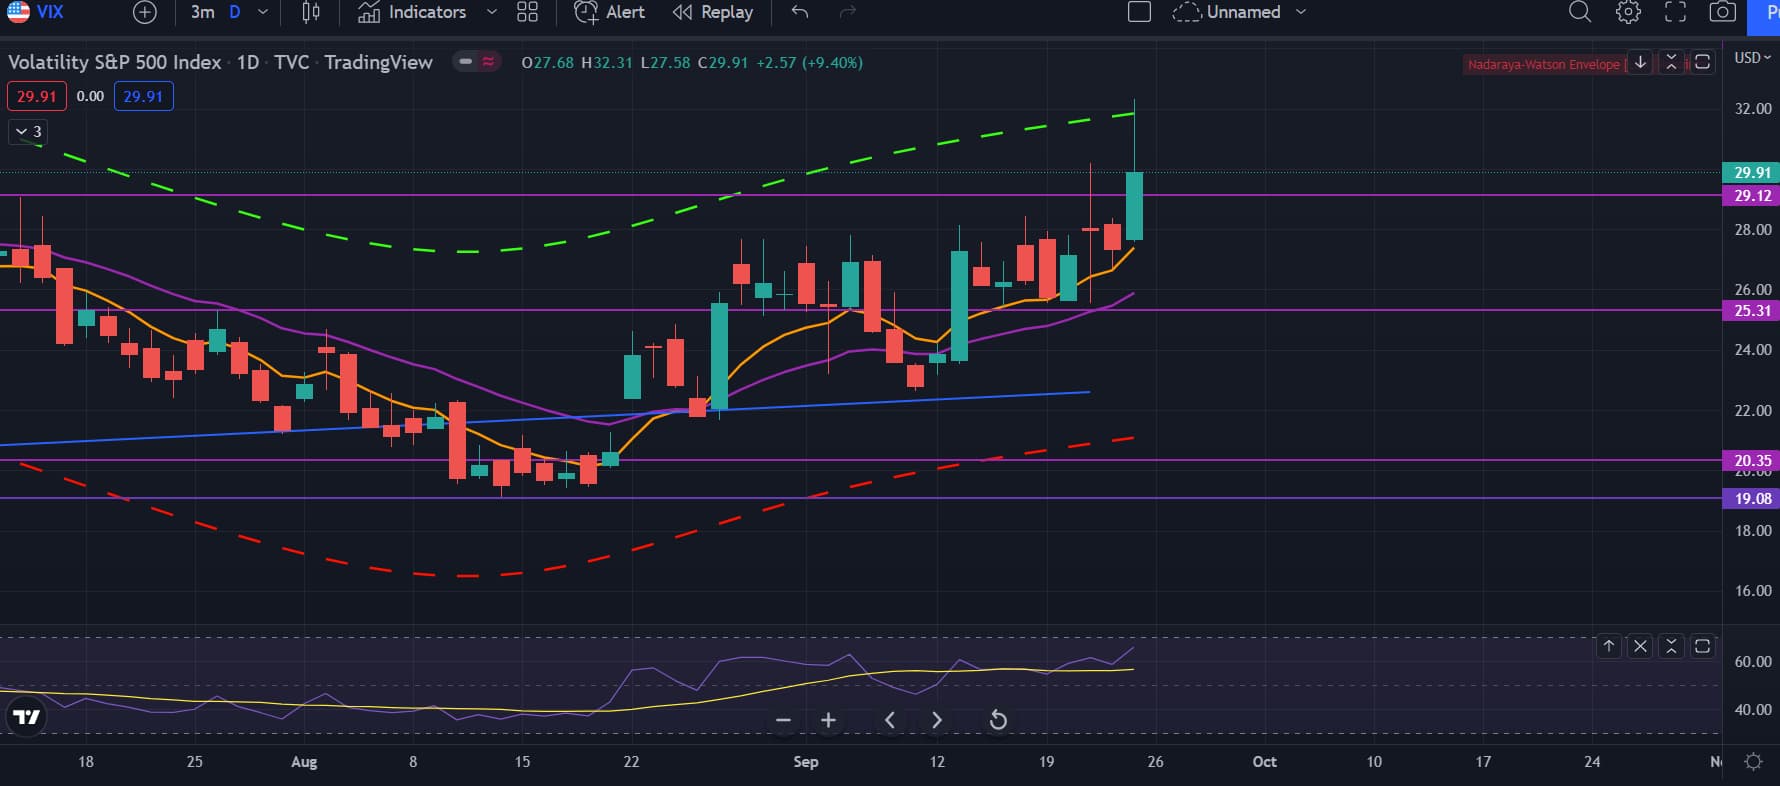The image size is (1780, 786).
Task: Collapse the main chart pane
Action: coord(1671,62)
